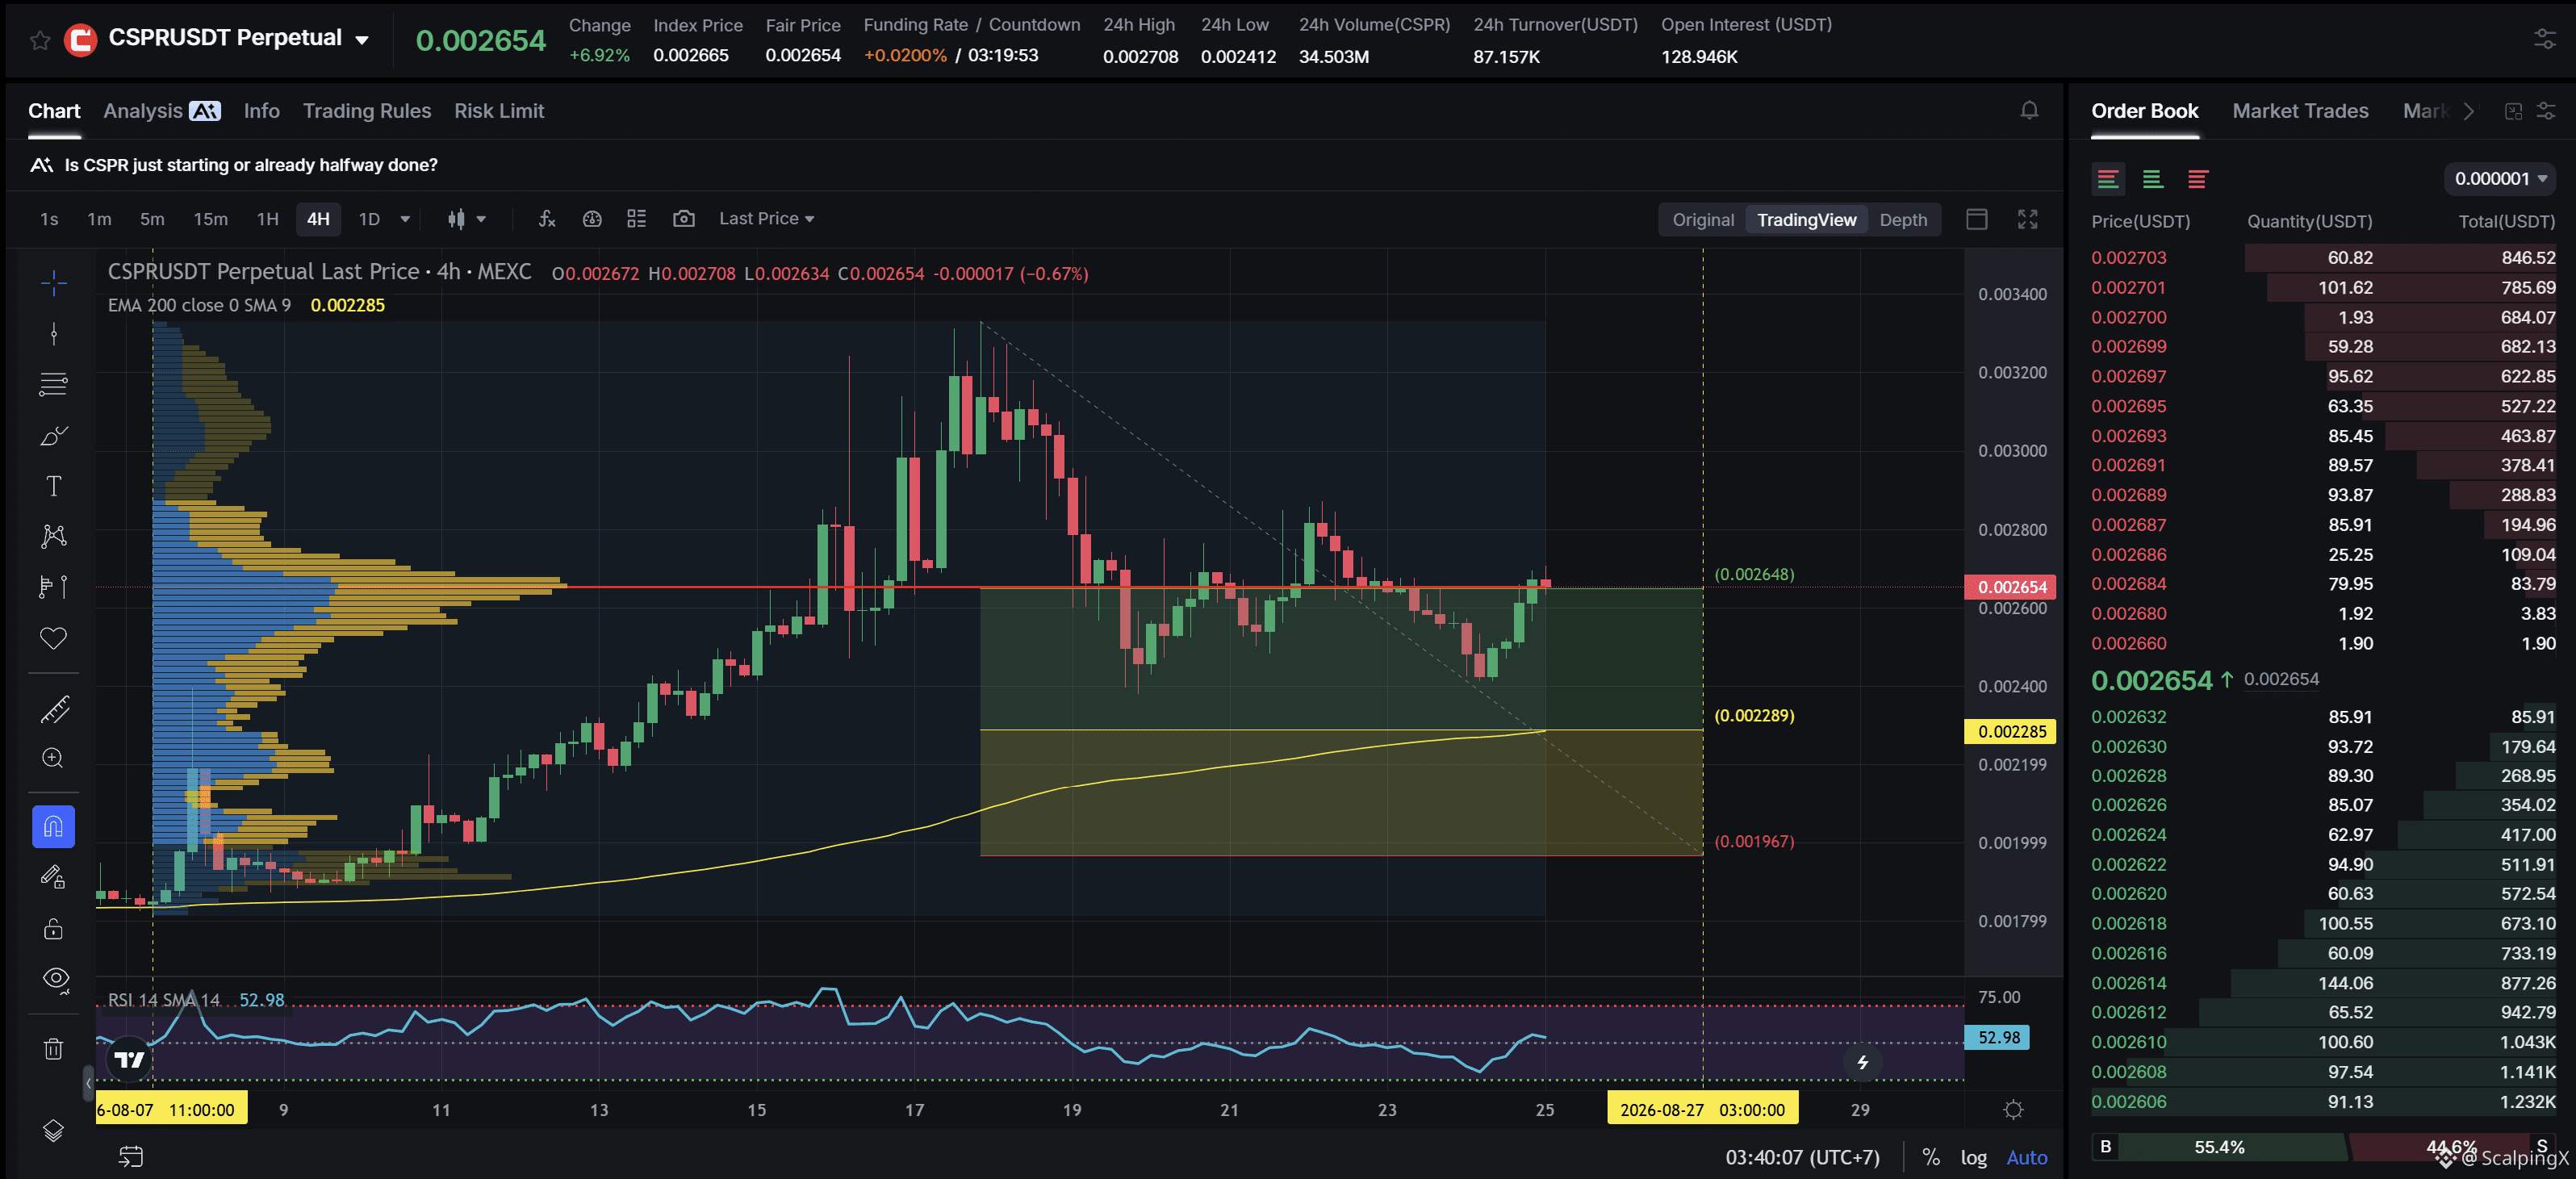Show asks-only order book view
2576x1179 pixels.
click(2197, 179)
